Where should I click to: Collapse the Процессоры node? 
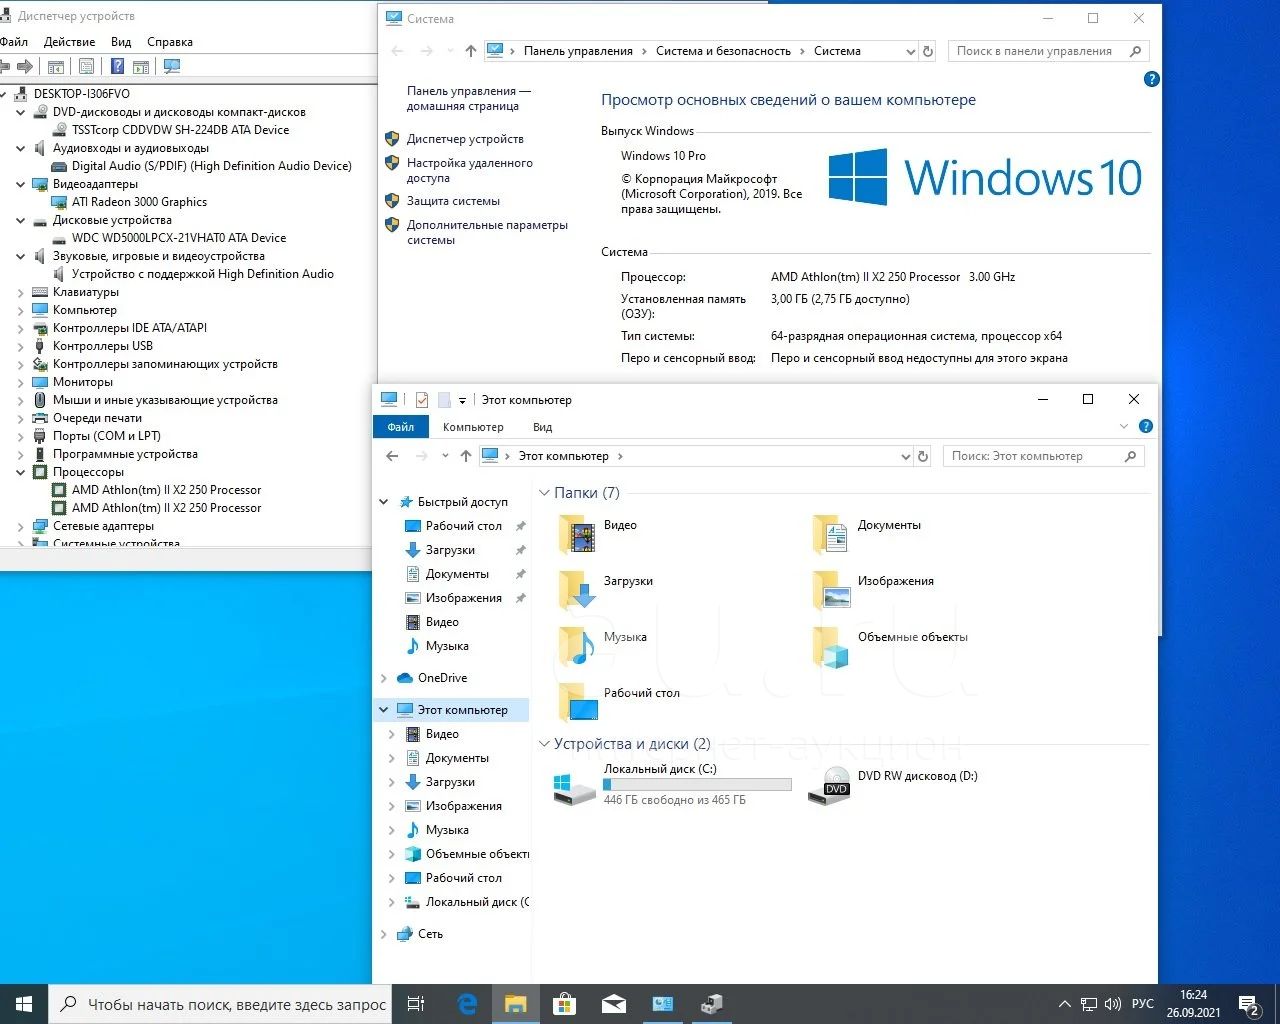click(x=21, y=472)
